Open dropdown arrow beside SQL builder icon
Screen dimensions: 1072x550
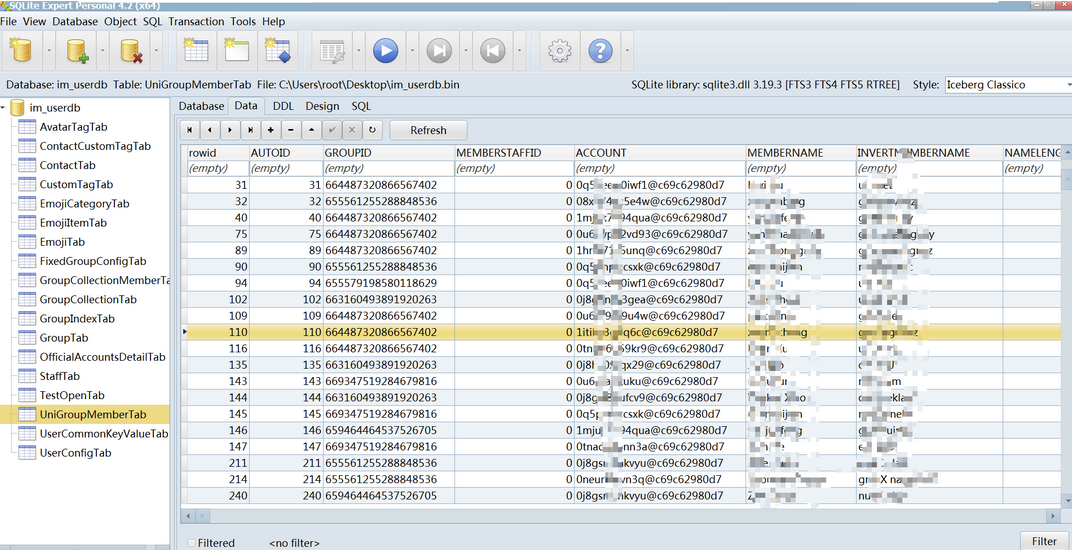pos(359,51)
